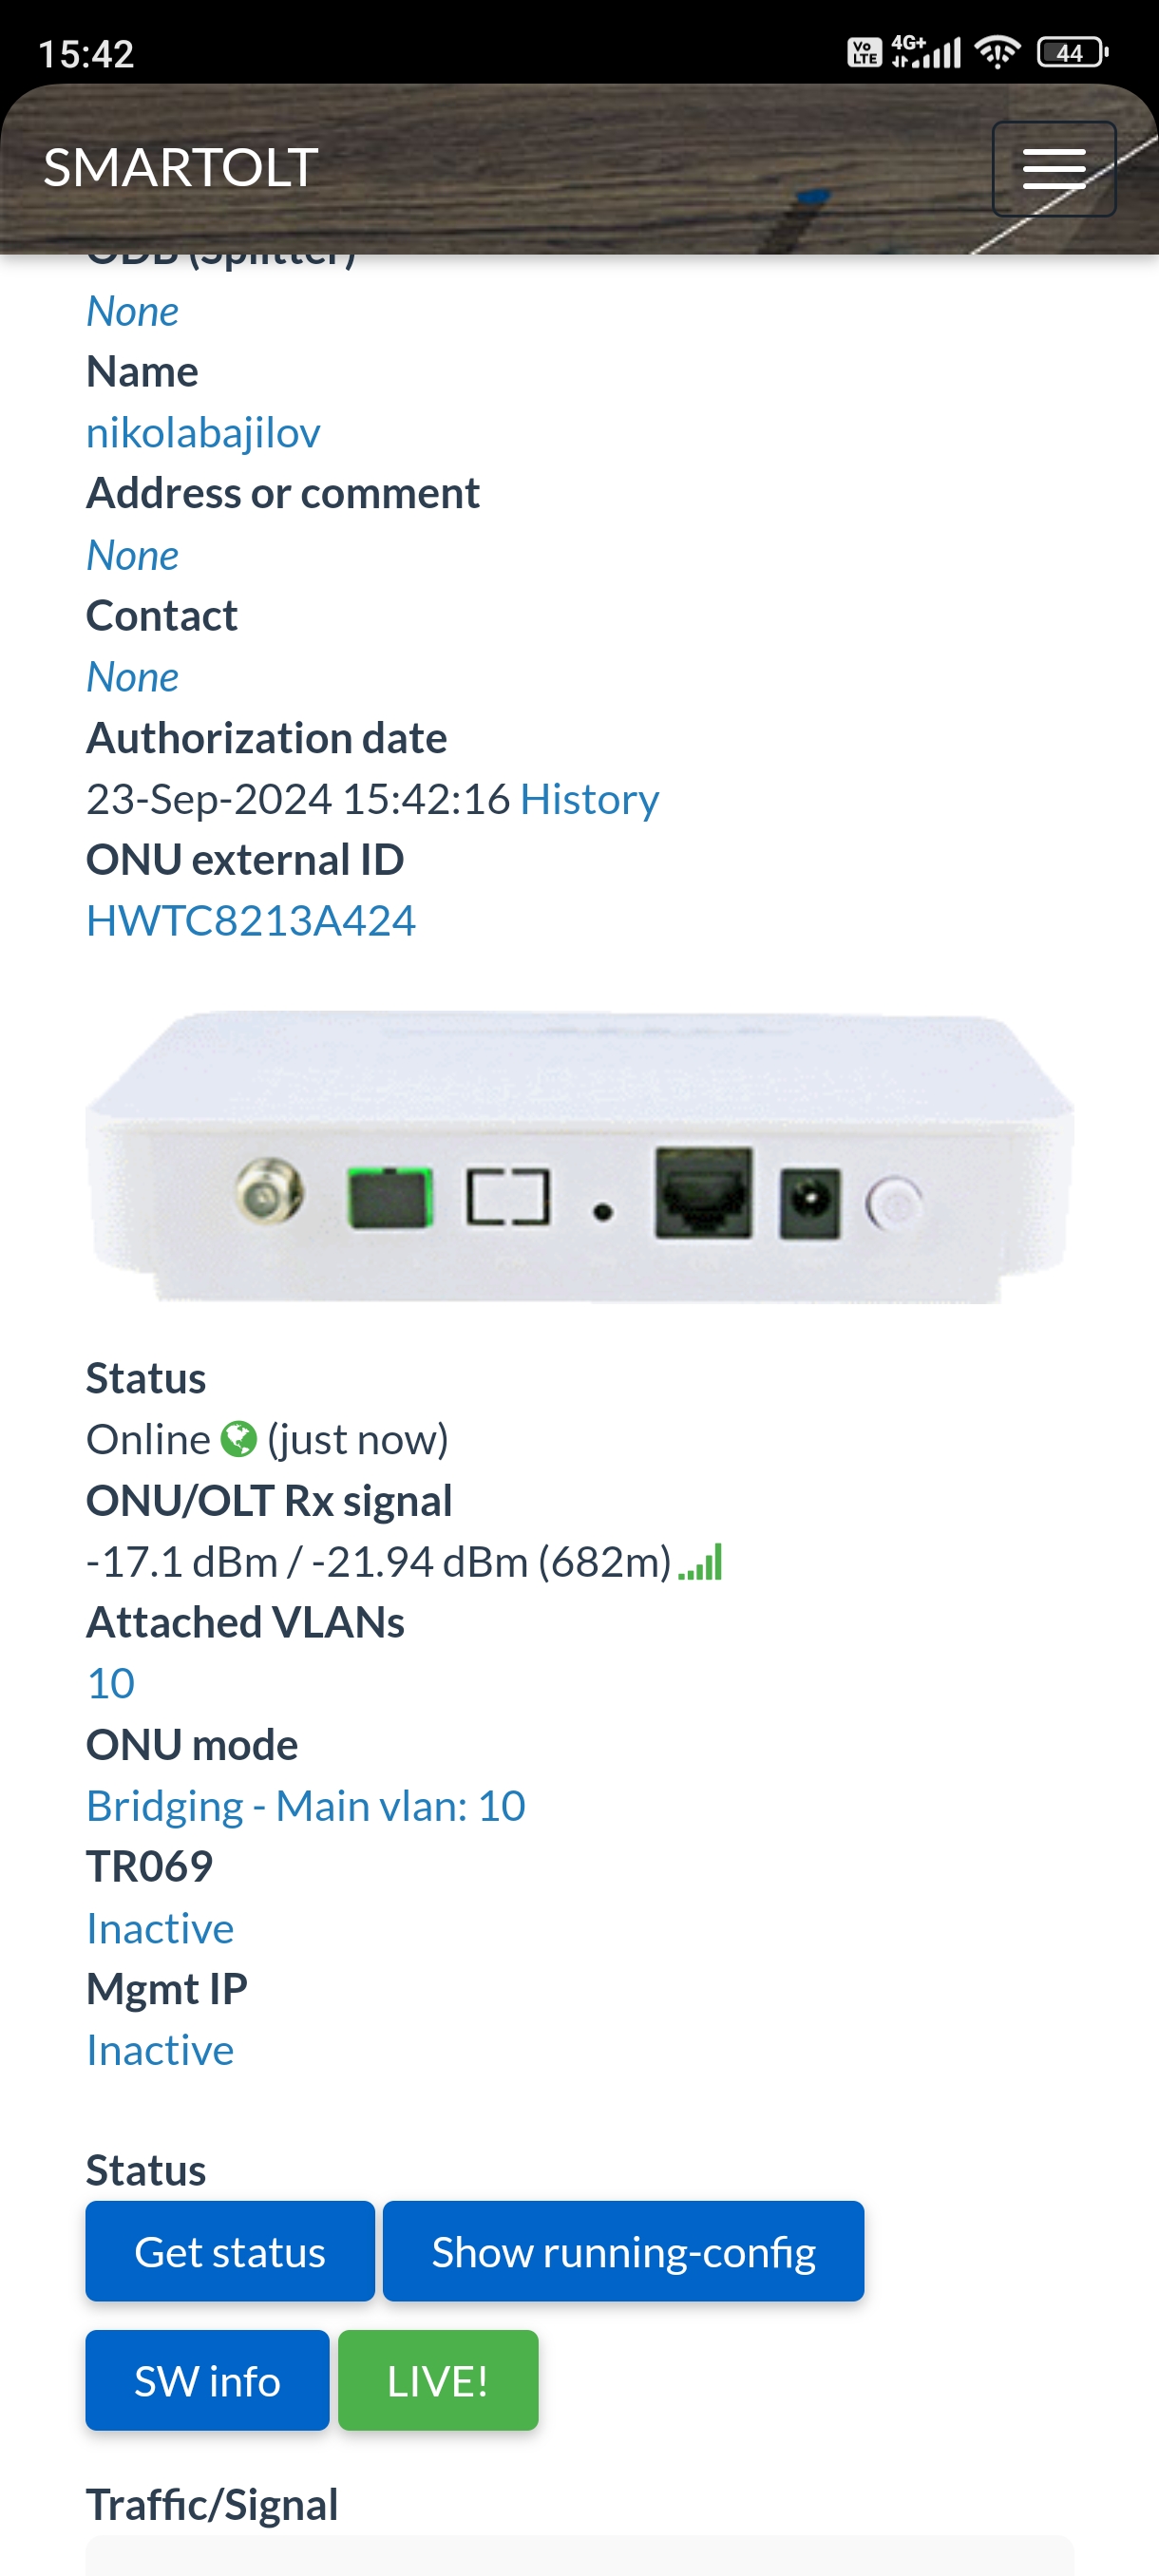Tap the battery level indicator
Screen dimensions: 1159x2576
click(1072, 52)
